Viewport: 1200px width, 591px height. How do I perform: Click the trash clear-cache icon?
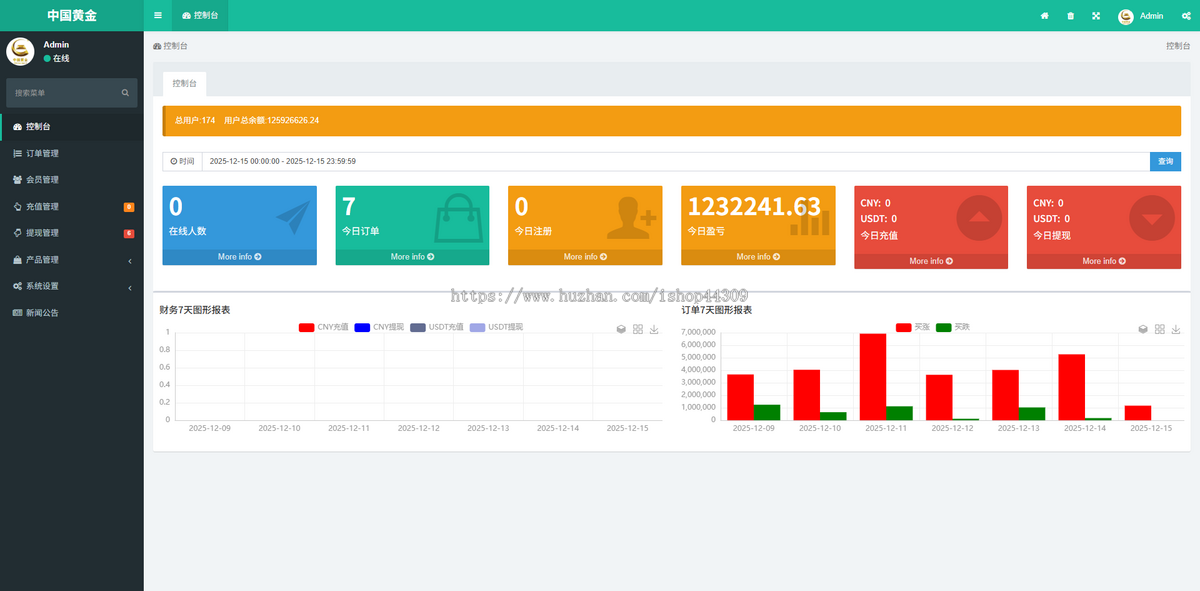[x=1071, y=16]
